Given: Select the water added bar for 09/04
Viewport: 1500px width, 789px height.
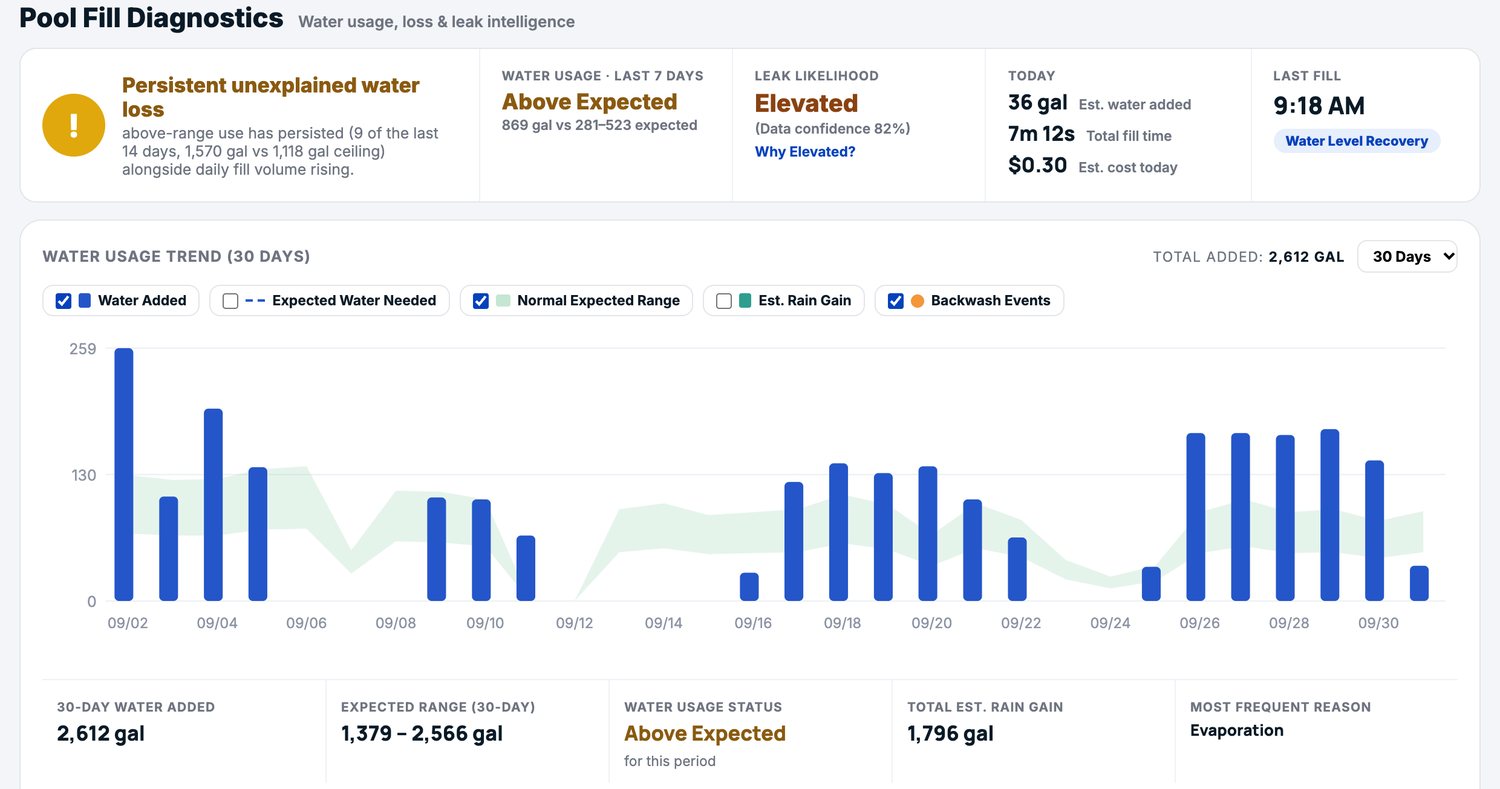Looking at the screenshot, I should pos(213,505).
